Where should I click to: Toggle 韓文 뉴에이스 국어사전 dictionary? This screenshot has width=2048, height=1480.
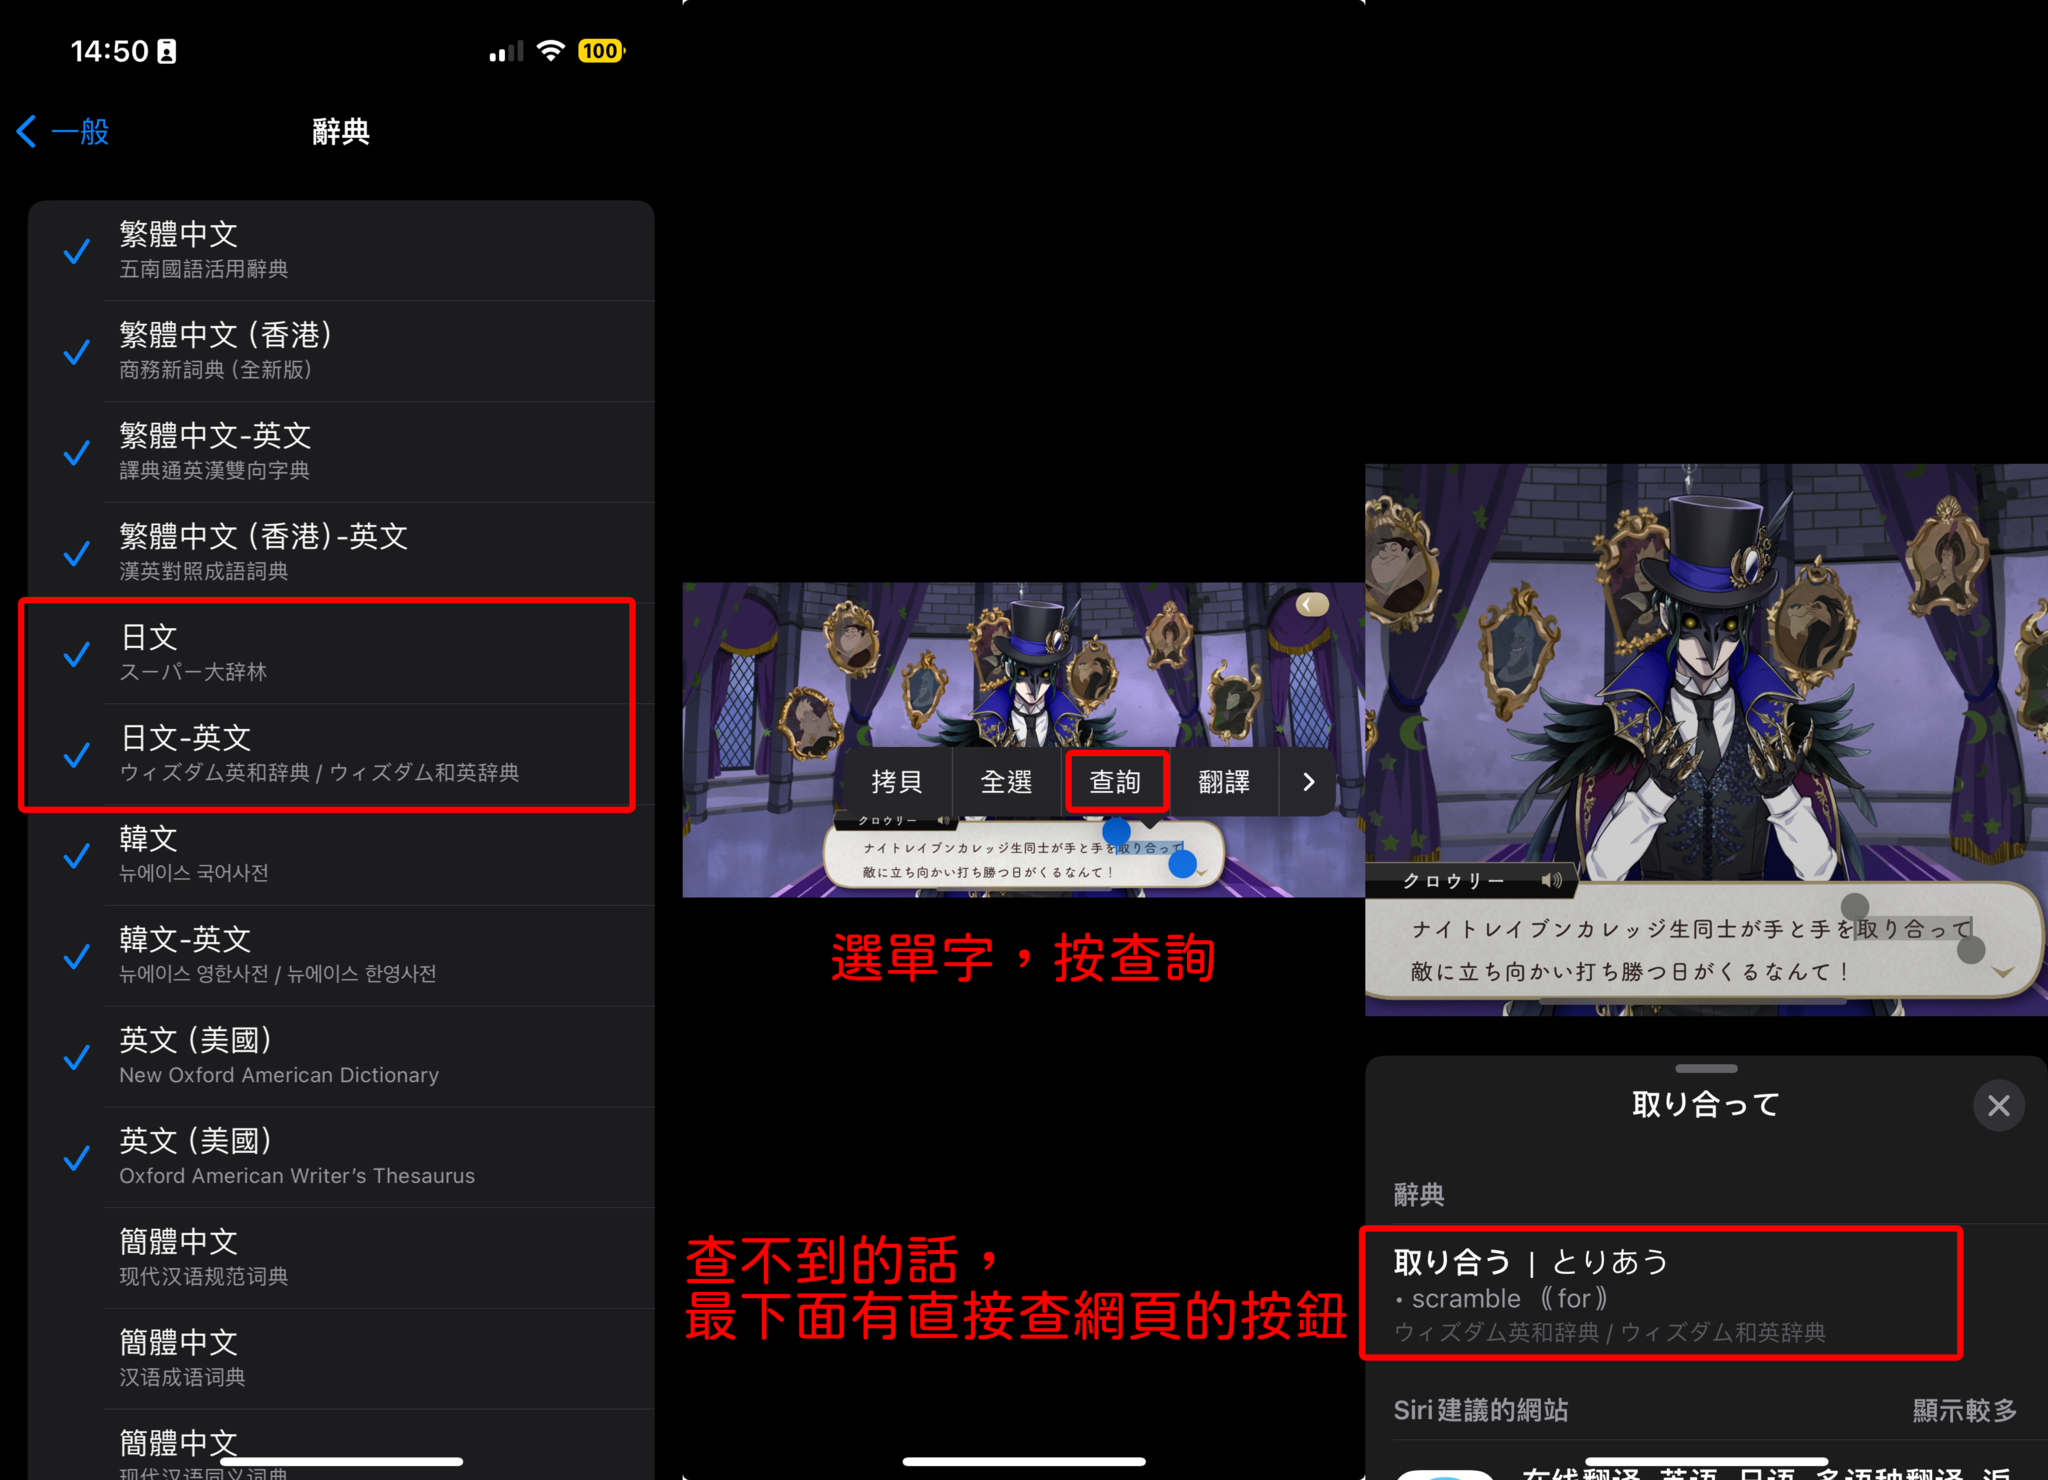click(341, 855)
